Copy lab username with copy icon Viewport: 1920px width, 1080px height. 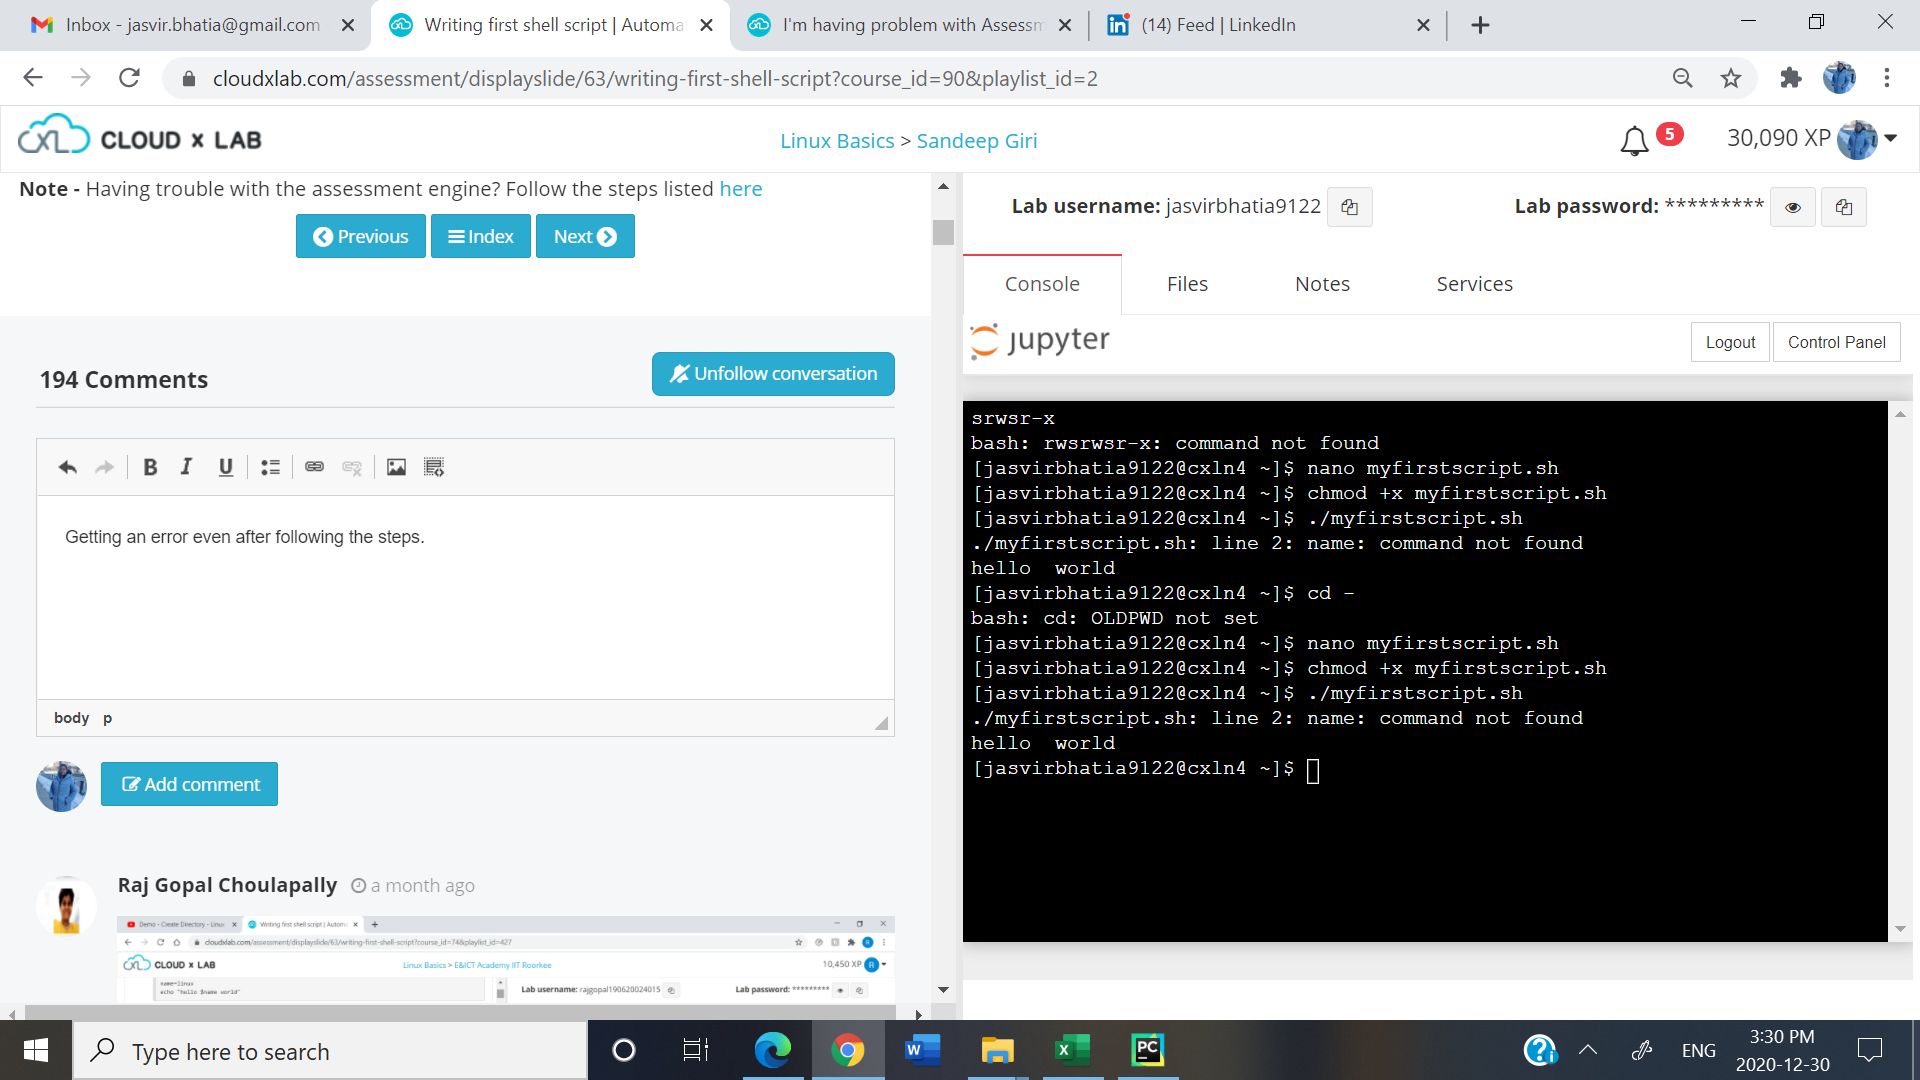(1349, 207)
